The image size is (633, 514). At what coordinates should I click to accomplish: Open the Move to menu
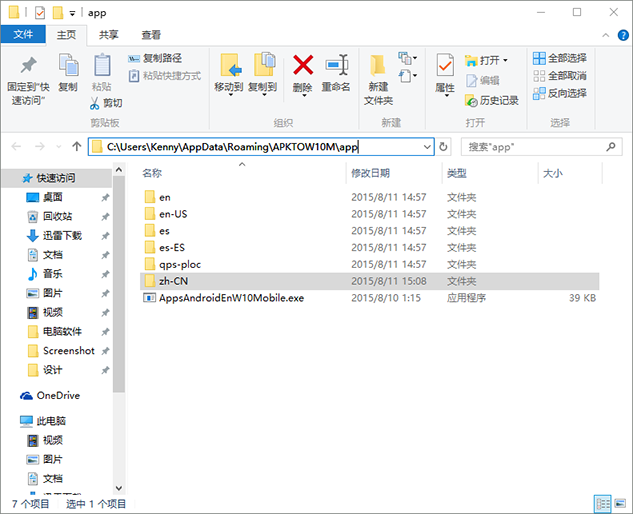click(229, 75)
